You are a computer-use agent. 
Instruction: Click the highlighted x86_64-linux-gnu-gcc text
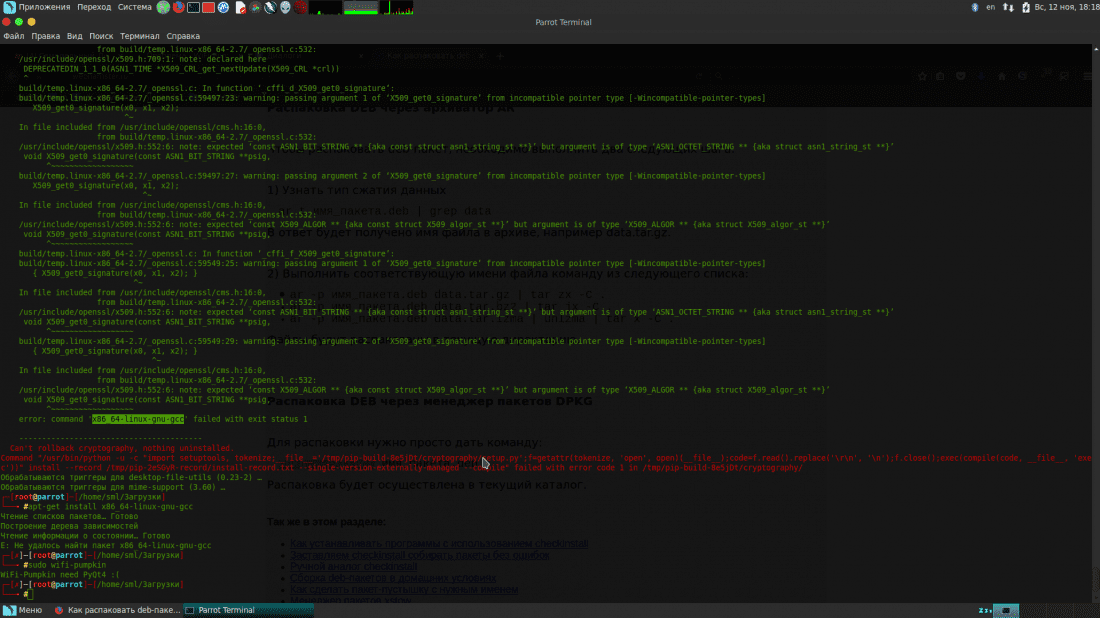click(x=138, y=419)
